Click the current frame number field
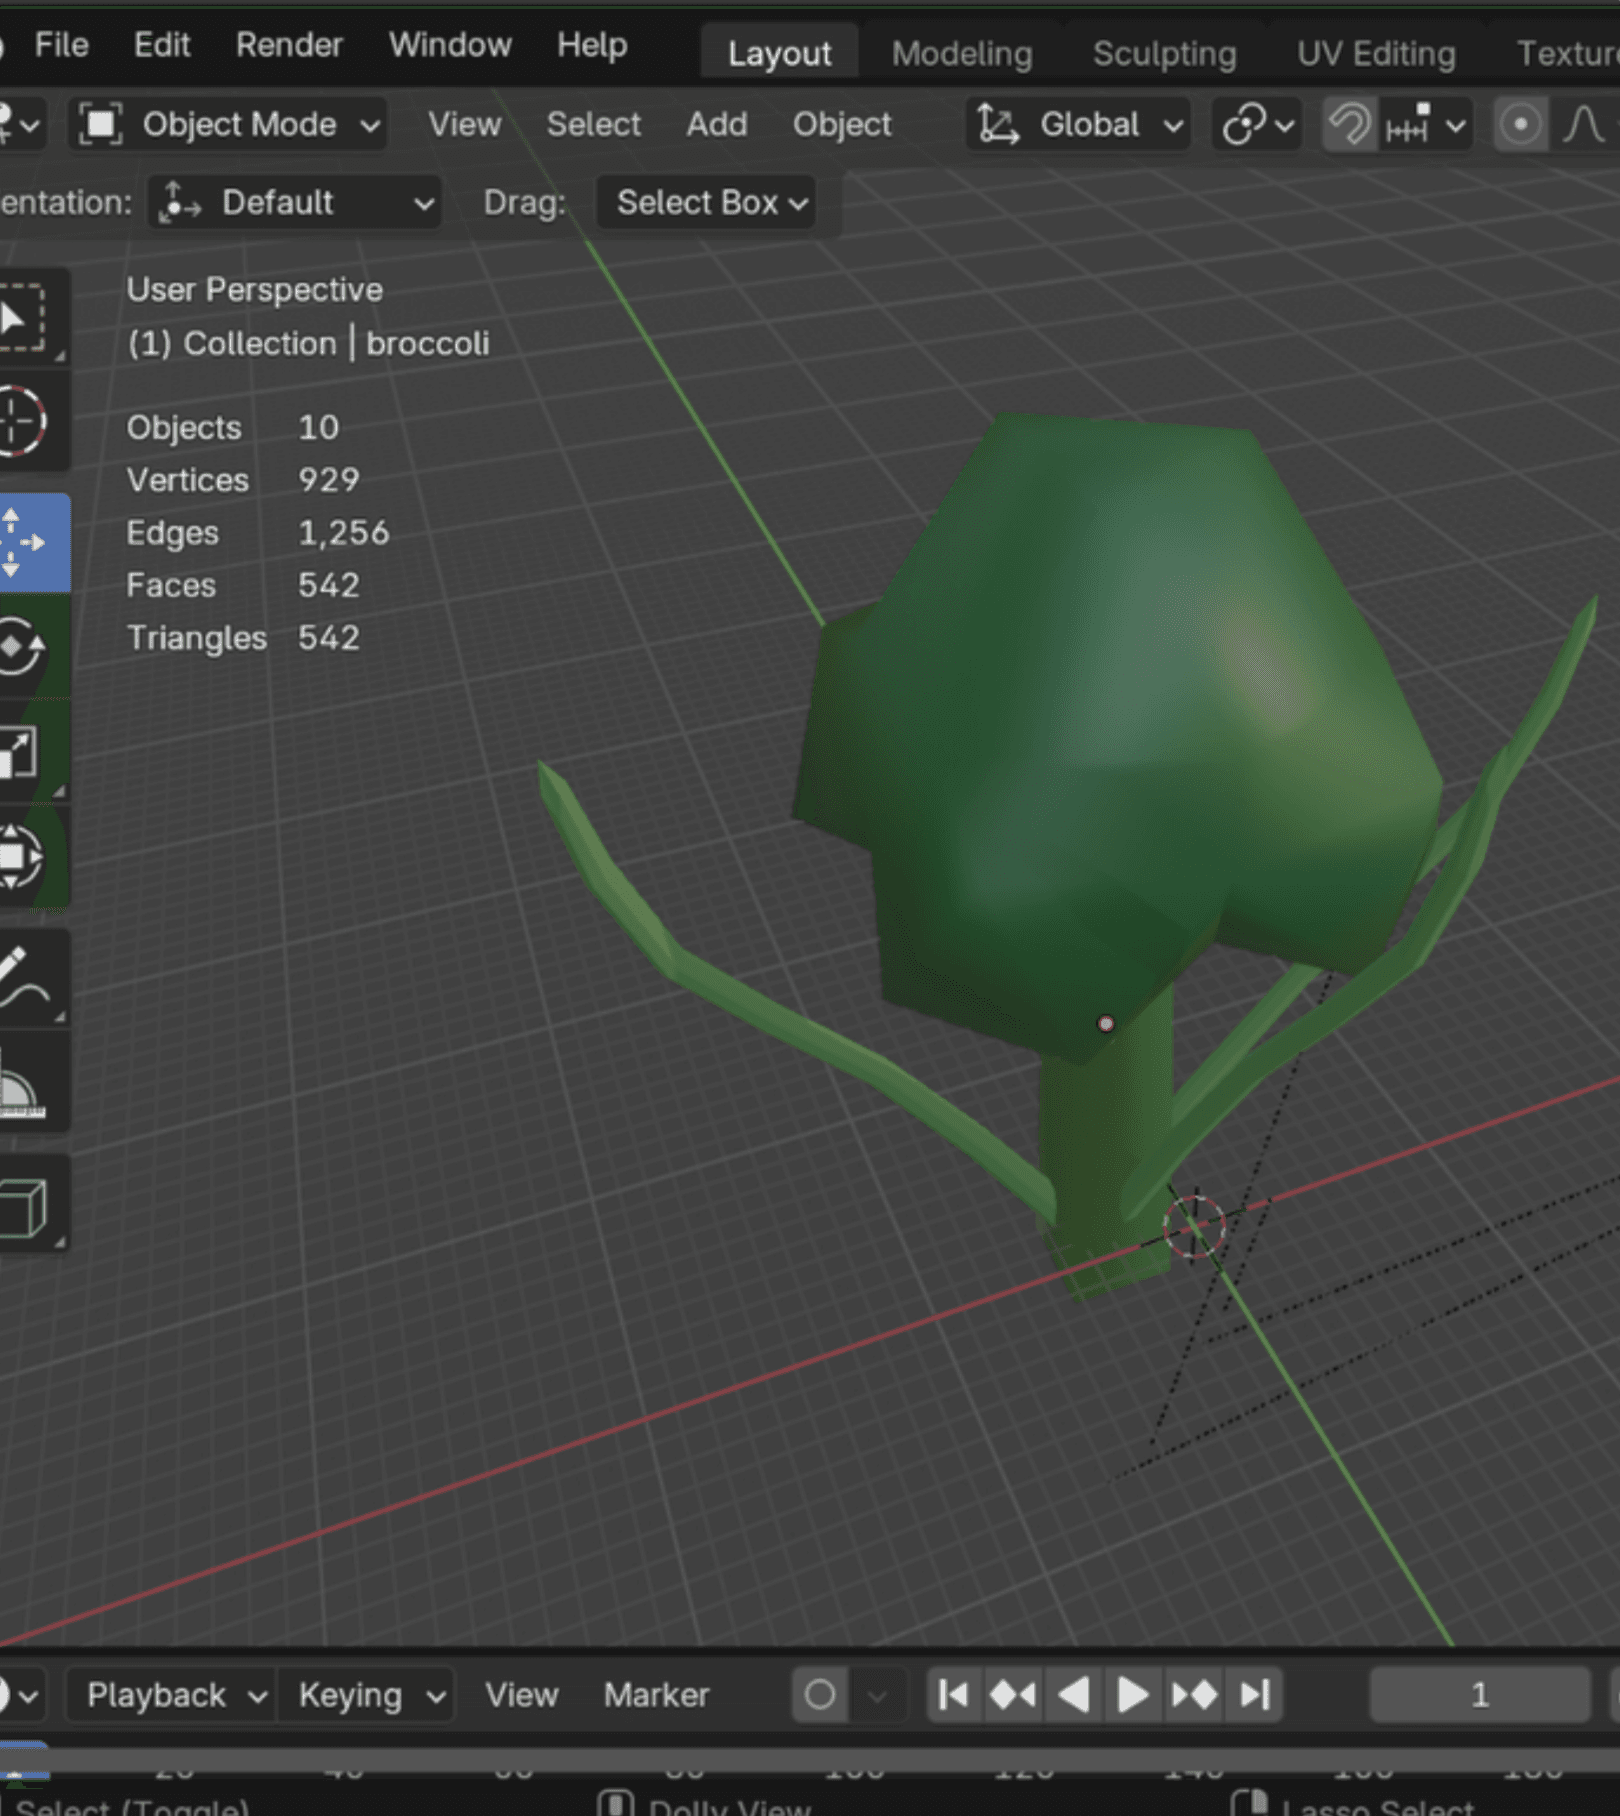The height and width of the screenshot is (1816, 1620). pos(1479,1695)
